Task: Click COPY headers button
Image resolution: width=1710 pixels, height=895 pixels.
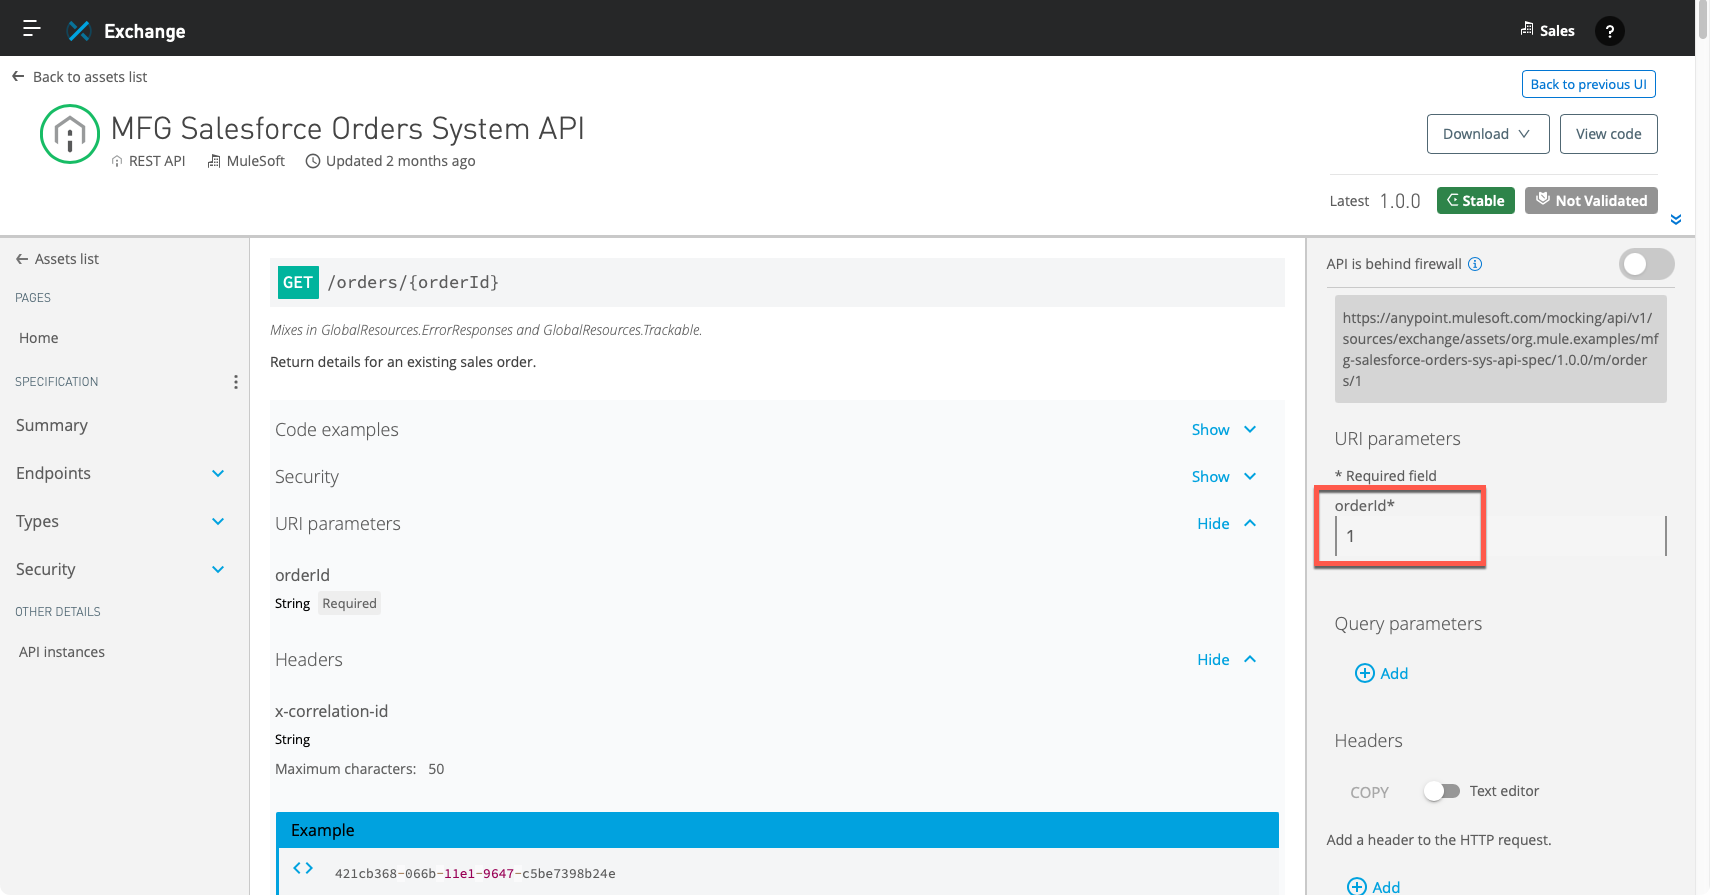Action: pos(1369,792)
